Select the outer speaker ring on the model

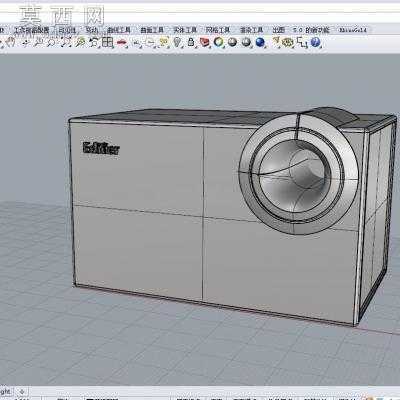pyautogui.click(x=299, y=174)
